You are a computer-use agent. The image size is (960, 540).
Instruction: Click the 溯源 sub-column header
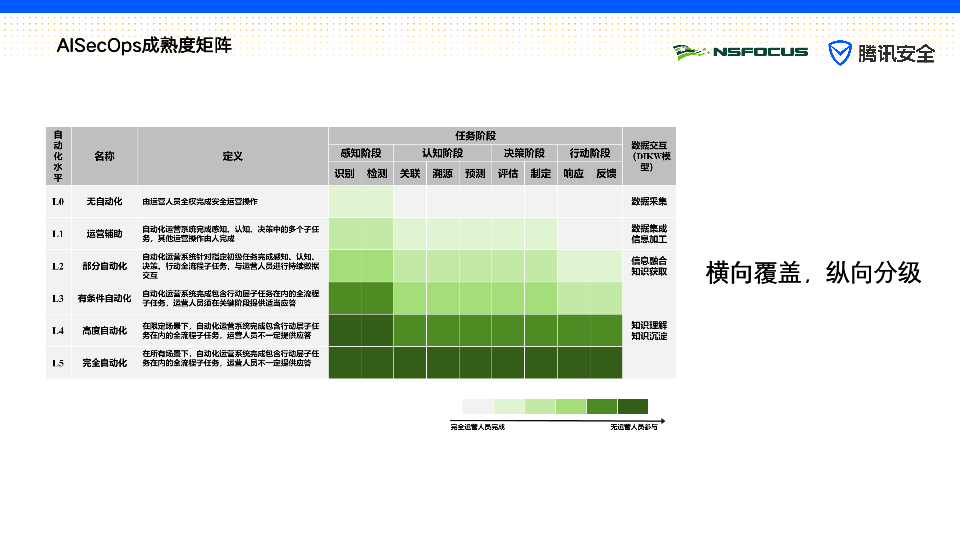(x=442, y=173)
